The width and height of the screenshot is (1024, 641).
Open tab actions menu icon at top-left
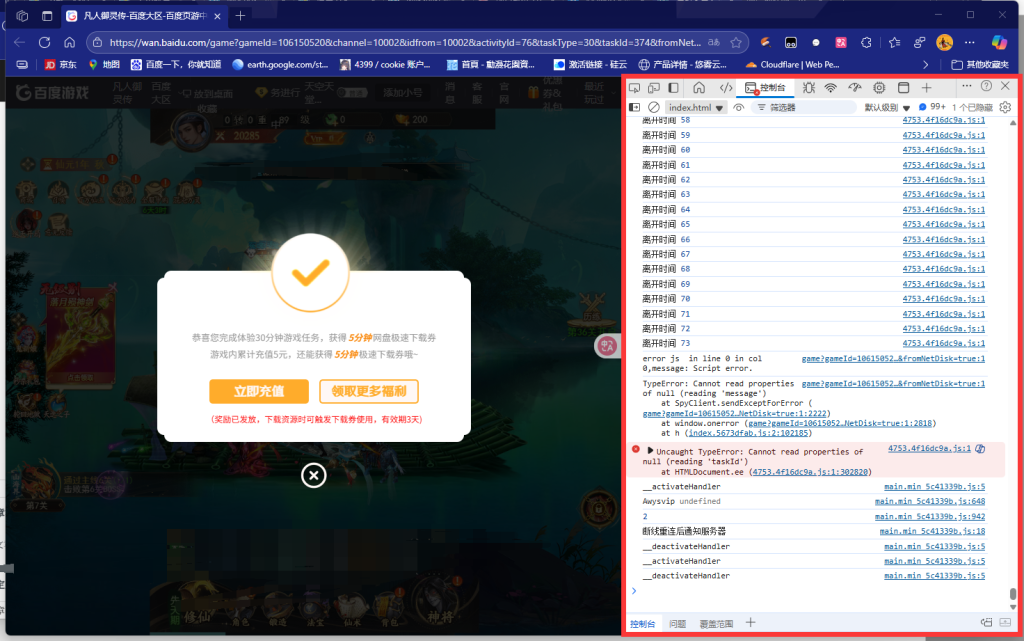(x=47, y=16)
